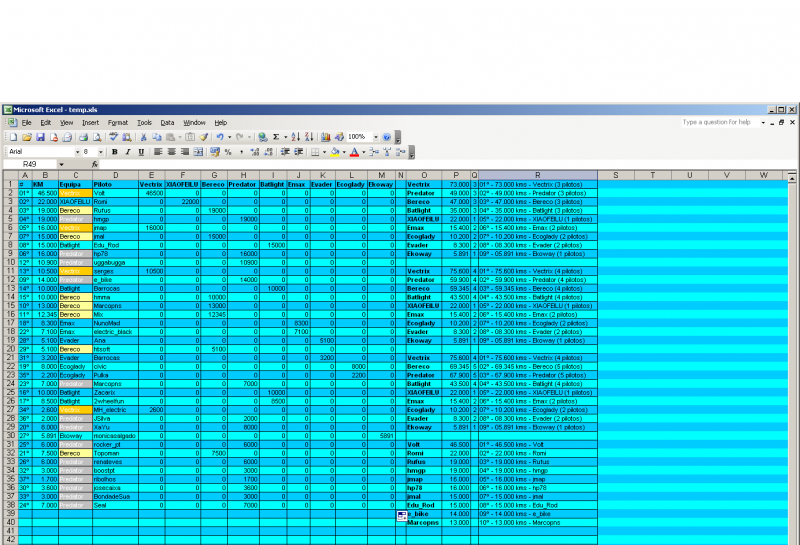Screen dimensions: 800x545
Task: Open the Insert menu
Action: pos(90,122)
